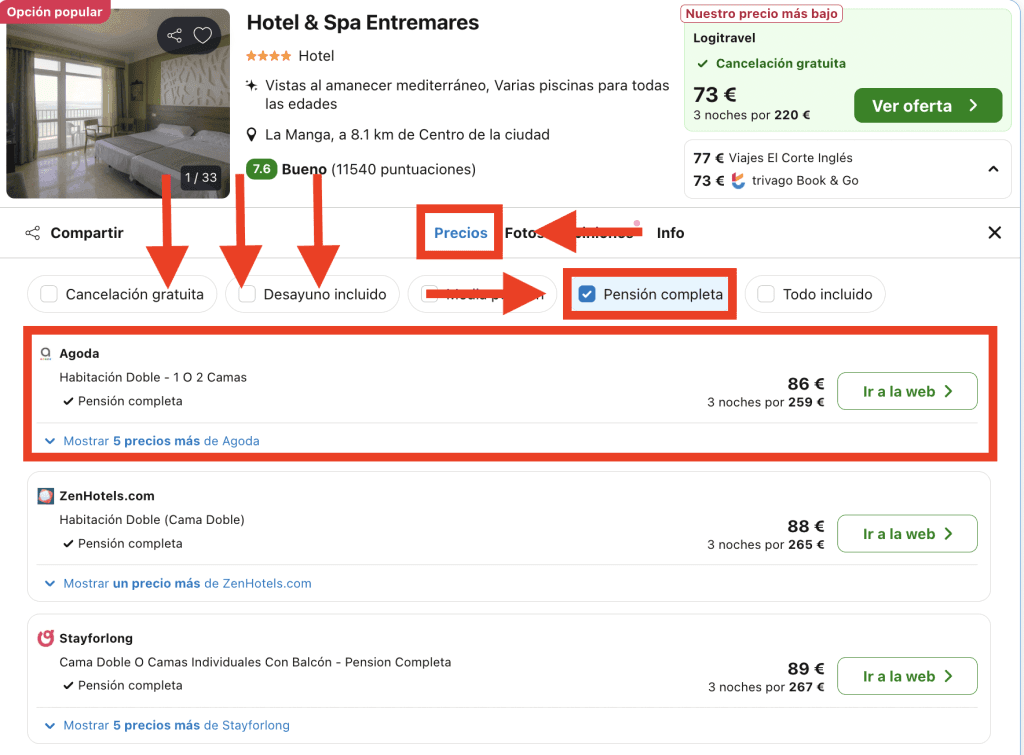
Task: Close the details panel with X
Action: pyautogui.click(x=994, y=233)
